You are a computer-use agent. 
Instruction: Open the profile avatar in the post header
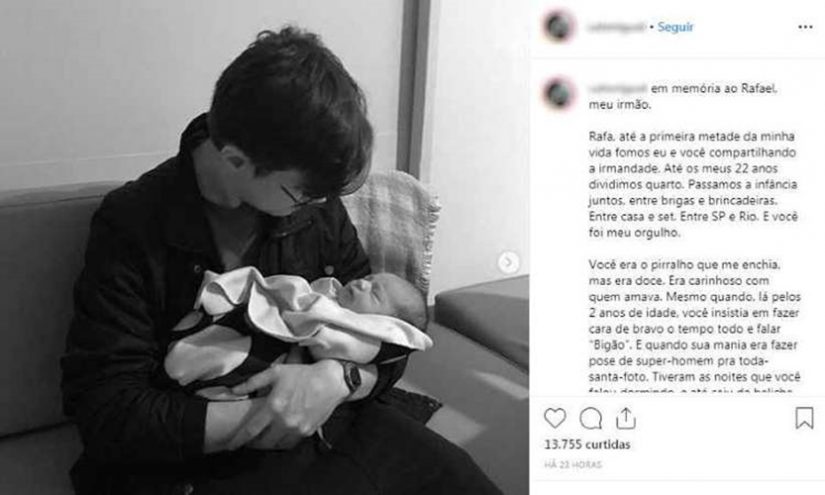(x=558, y=26)
